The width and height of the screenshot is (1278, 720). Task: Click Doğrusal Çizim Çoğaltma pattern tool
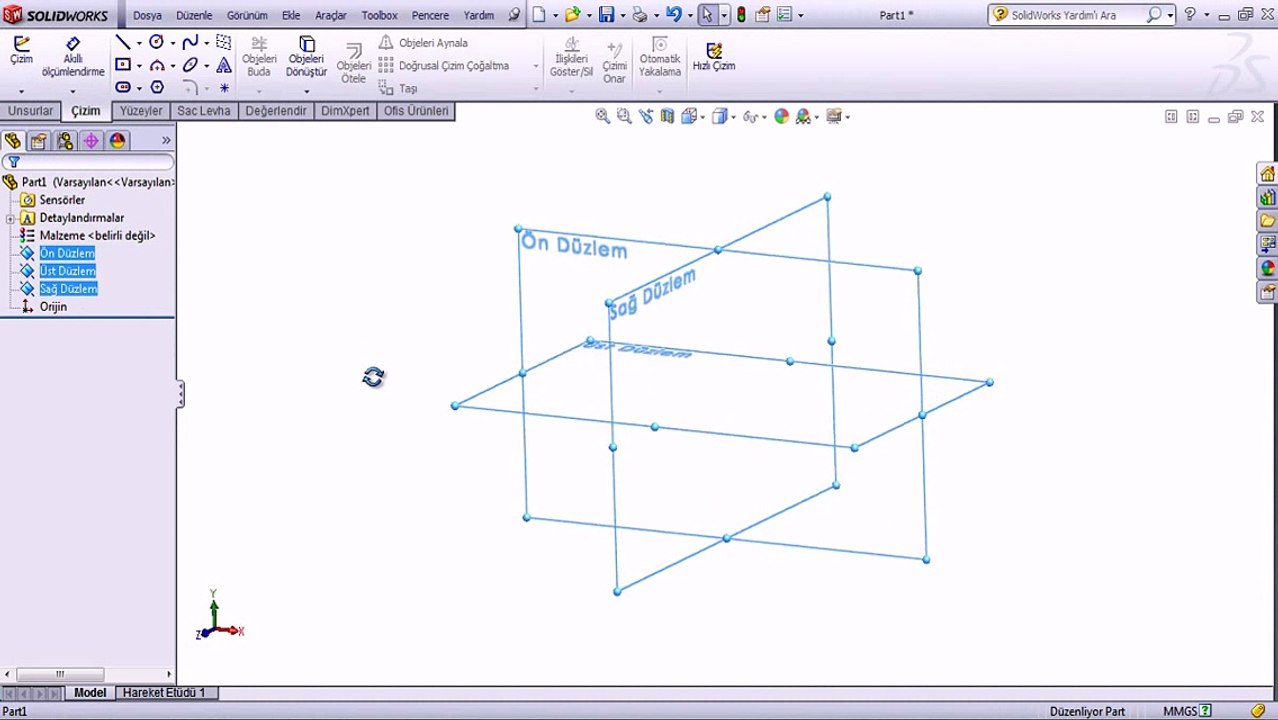444,66
